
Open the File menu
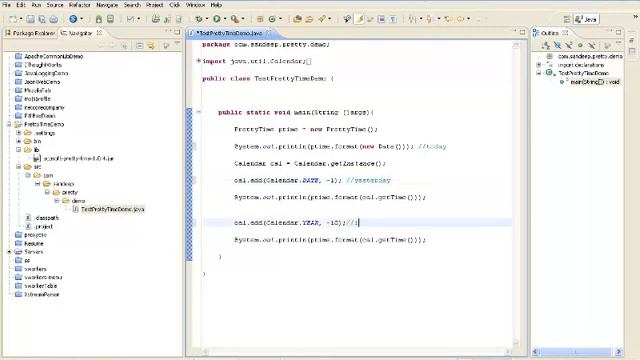(x=7, y=5)
